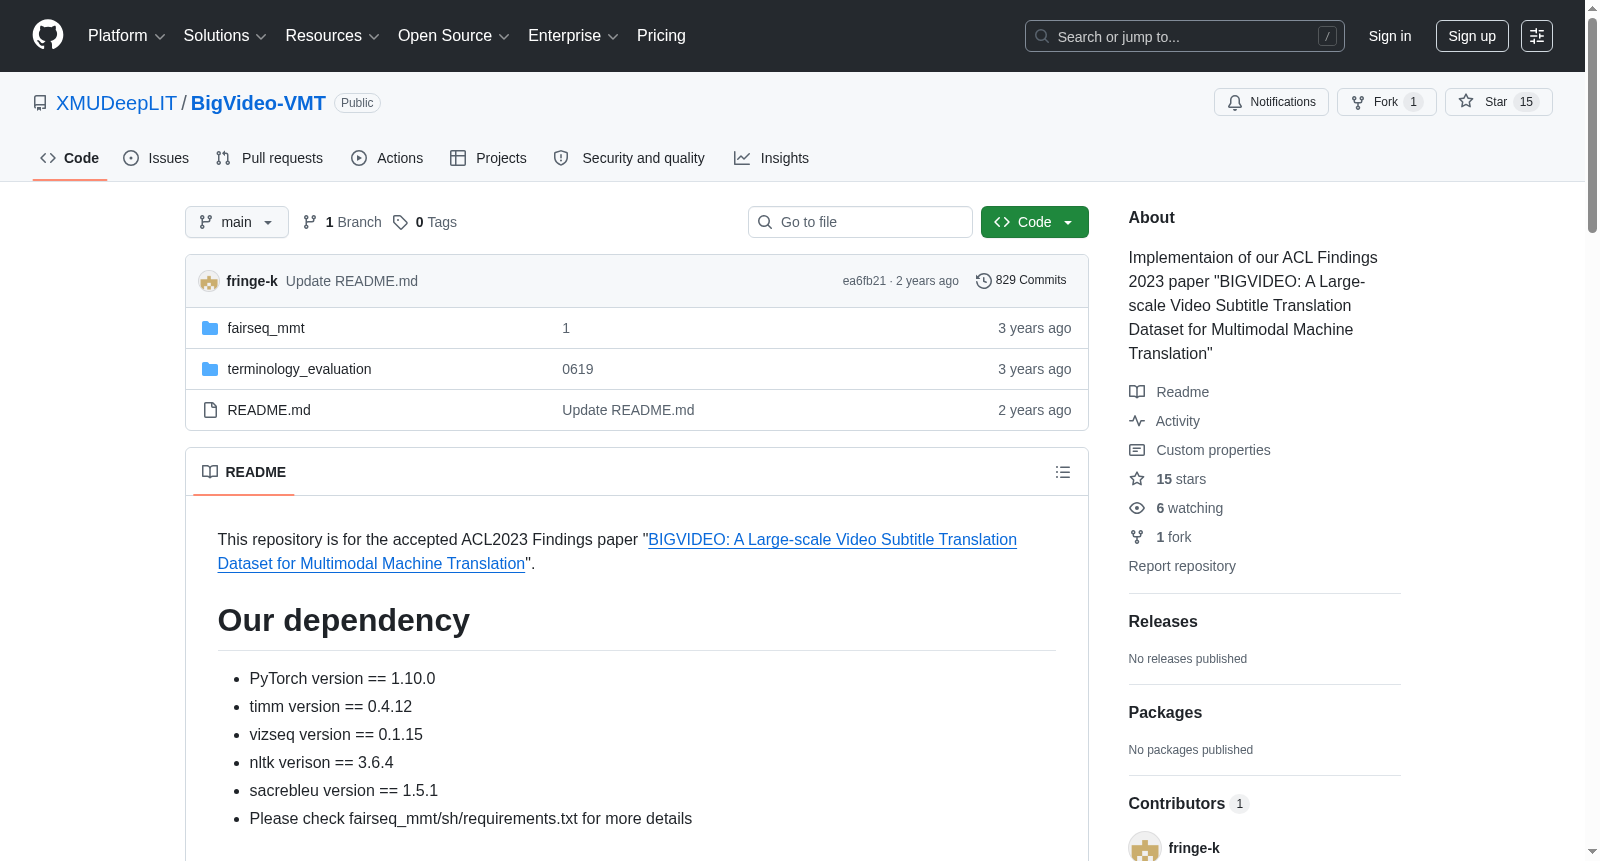Click the README.md file icon
The width and height of the screenshot is (1600, 861).
click(210, 410)
